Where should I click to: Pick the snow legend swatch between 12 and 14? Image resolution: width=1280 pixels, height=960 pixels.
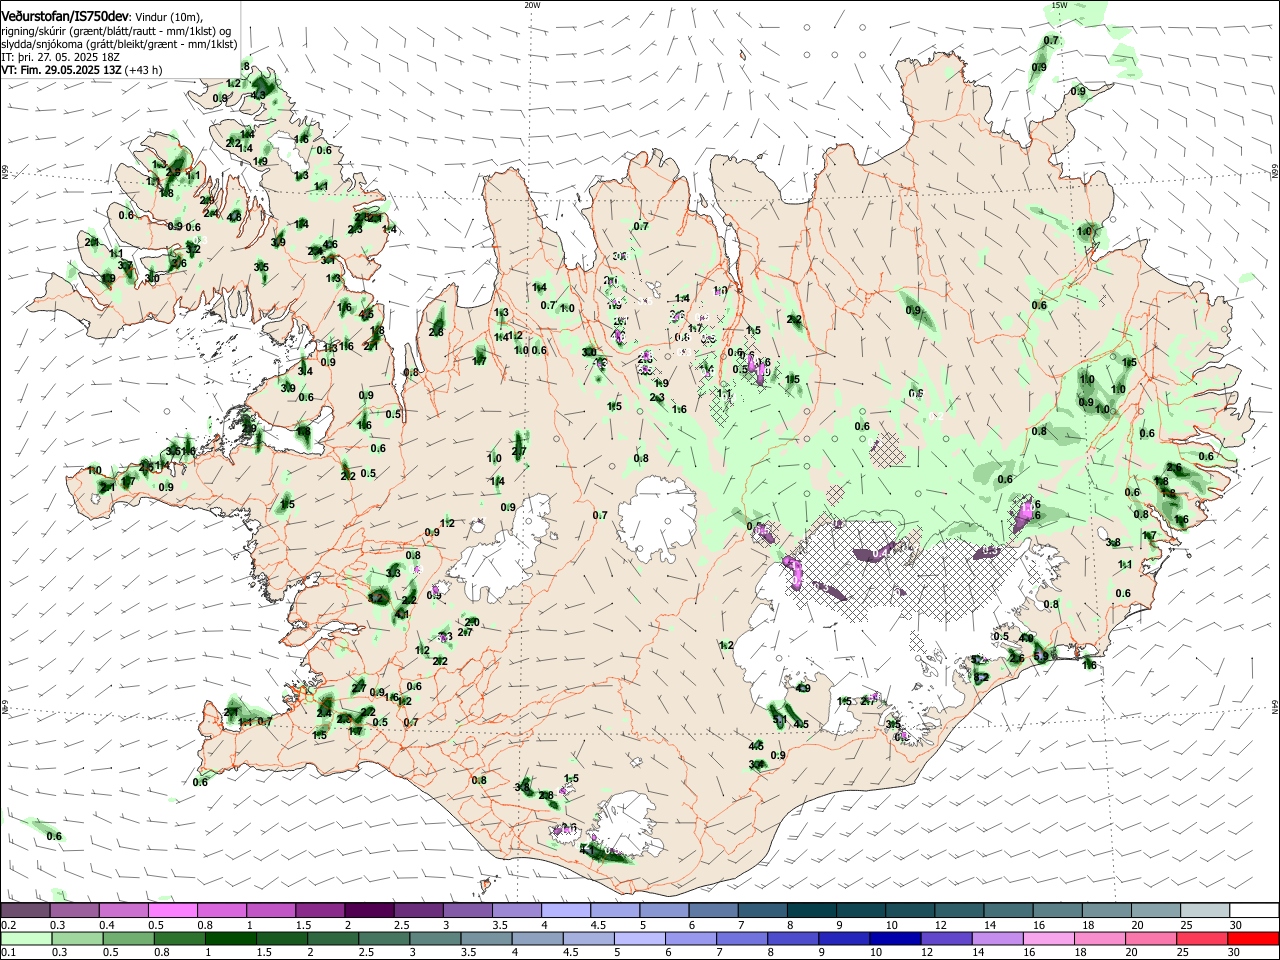[x=959, y=911]
